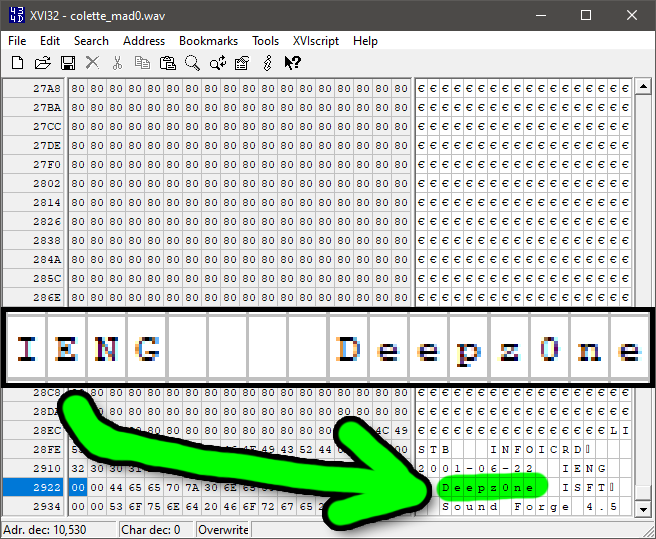Click the Copy toolbar icon

[142, 63]
